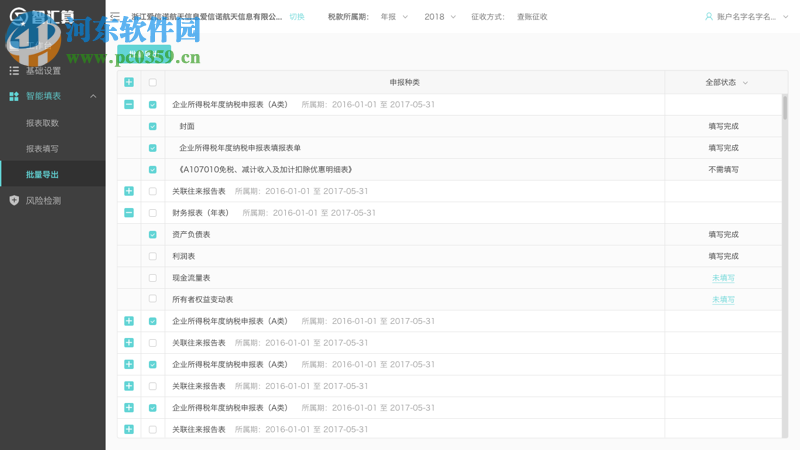Click 填写完成 status of 封面 row
This screenshot has width=800, height=450.
723,126
